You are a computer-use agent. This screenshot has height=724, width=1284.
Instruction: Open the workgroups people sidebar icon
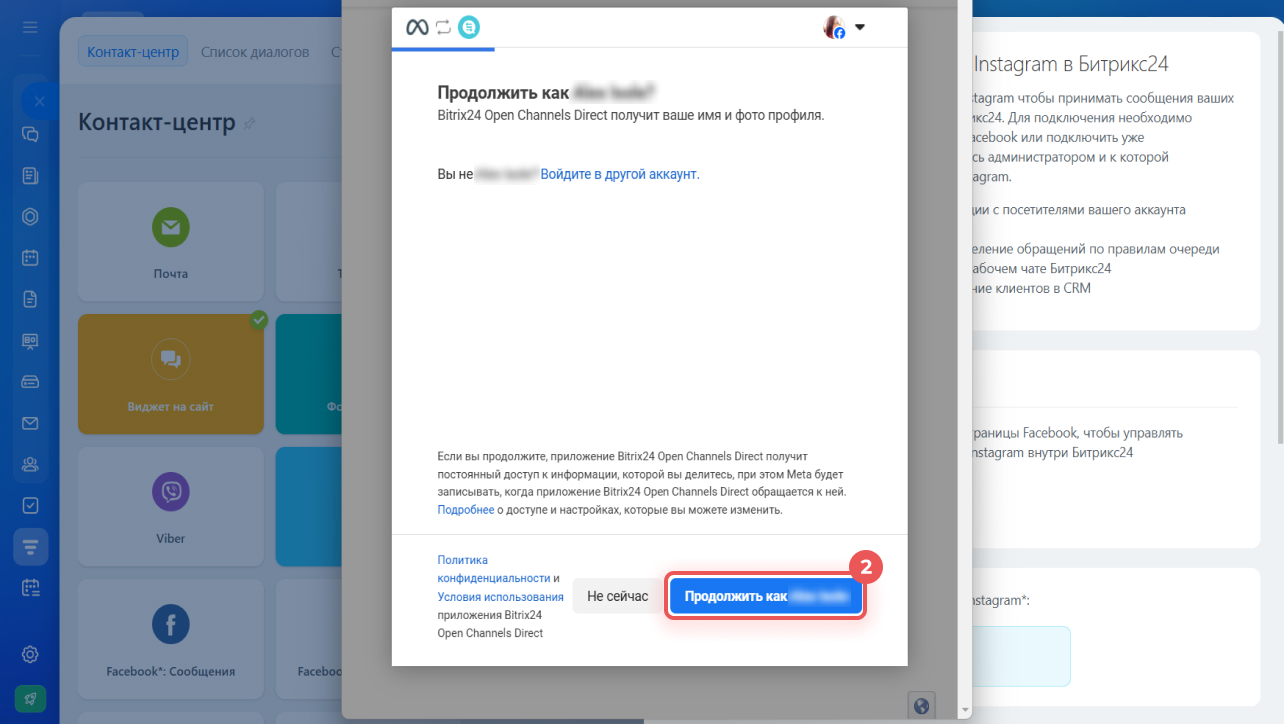pyautogui.click(x=30, y=464)
